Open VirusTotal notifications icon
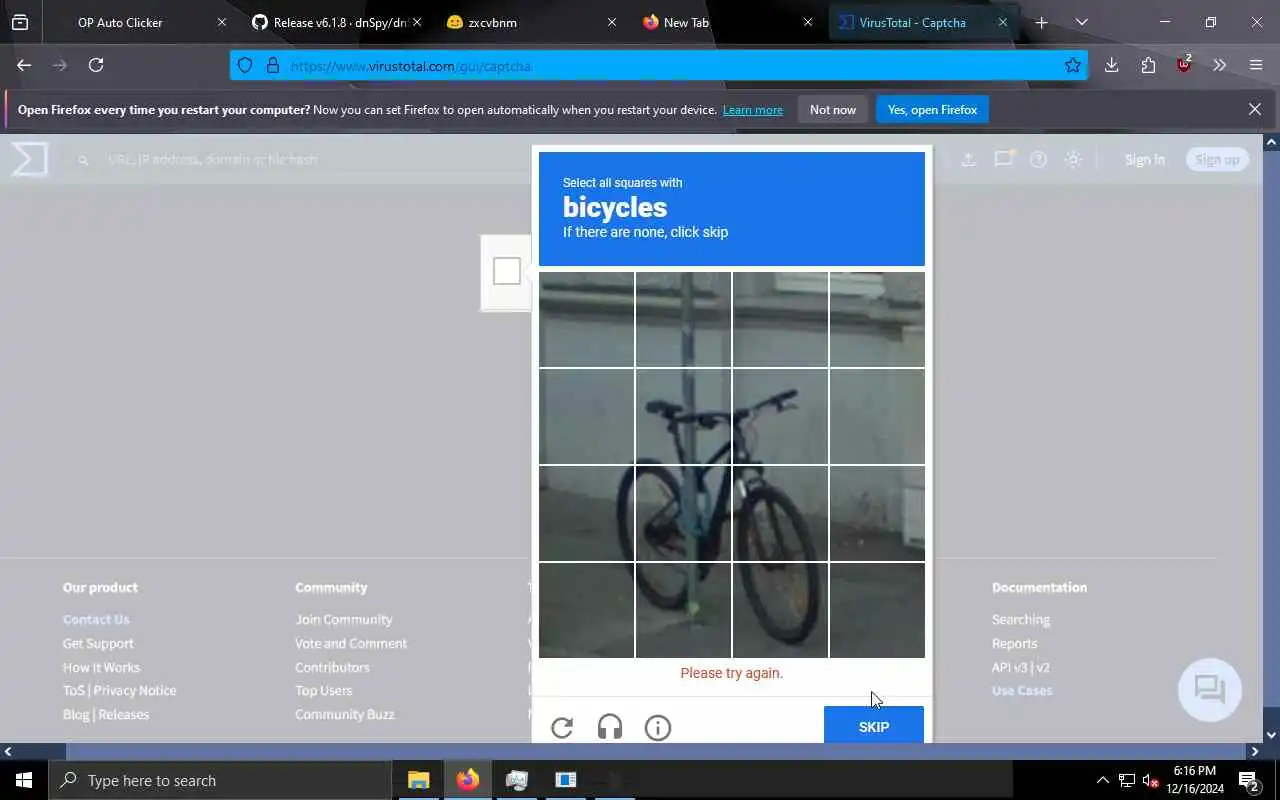The height and width of the screenshot is (800, 1280). [1003, 159]
